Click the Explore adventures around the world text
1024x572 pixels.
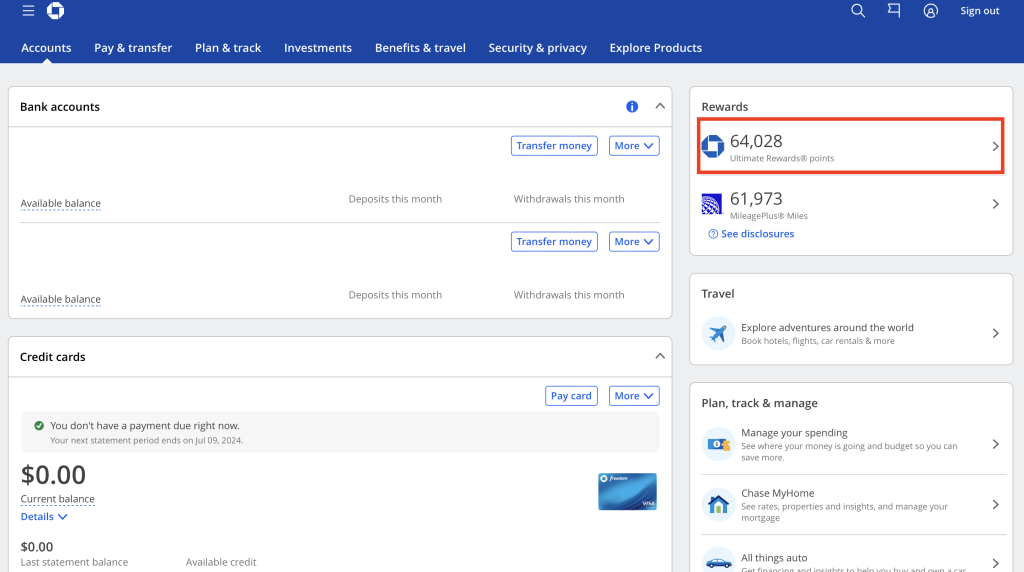tap(827, 328)
